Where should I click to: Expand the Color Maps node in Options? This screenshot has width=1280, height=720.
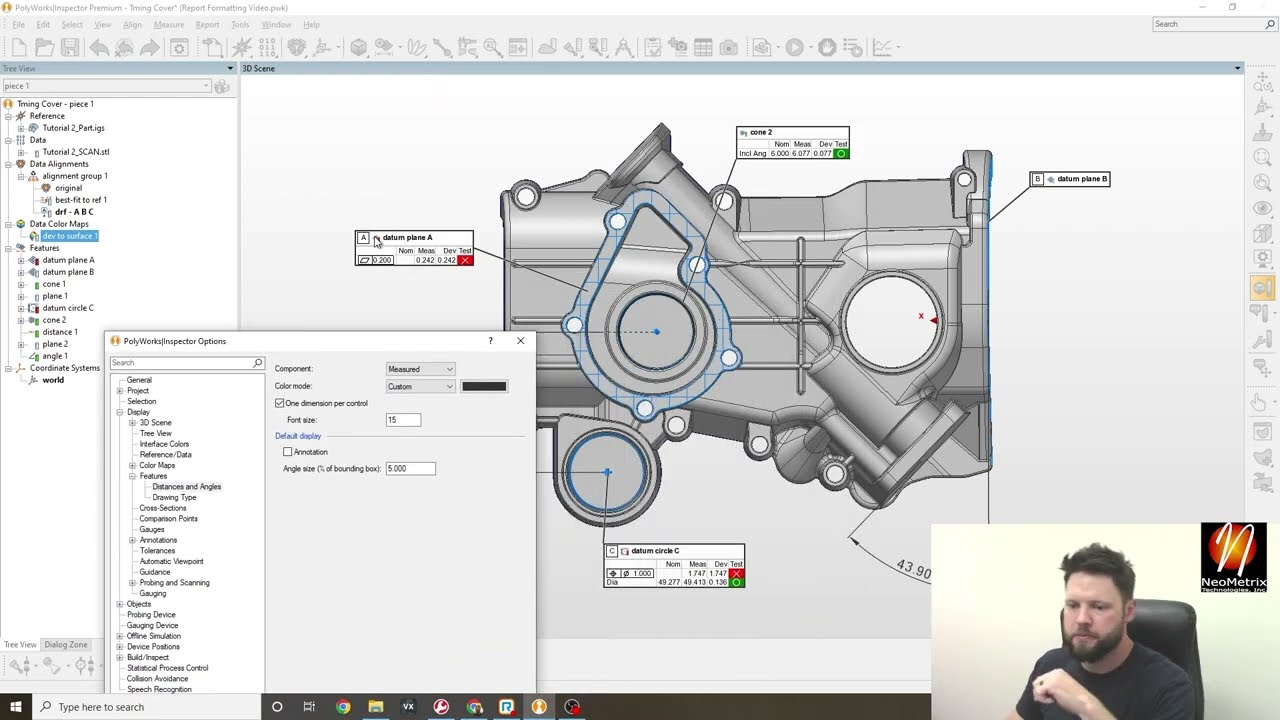click(x=132, y=465)
